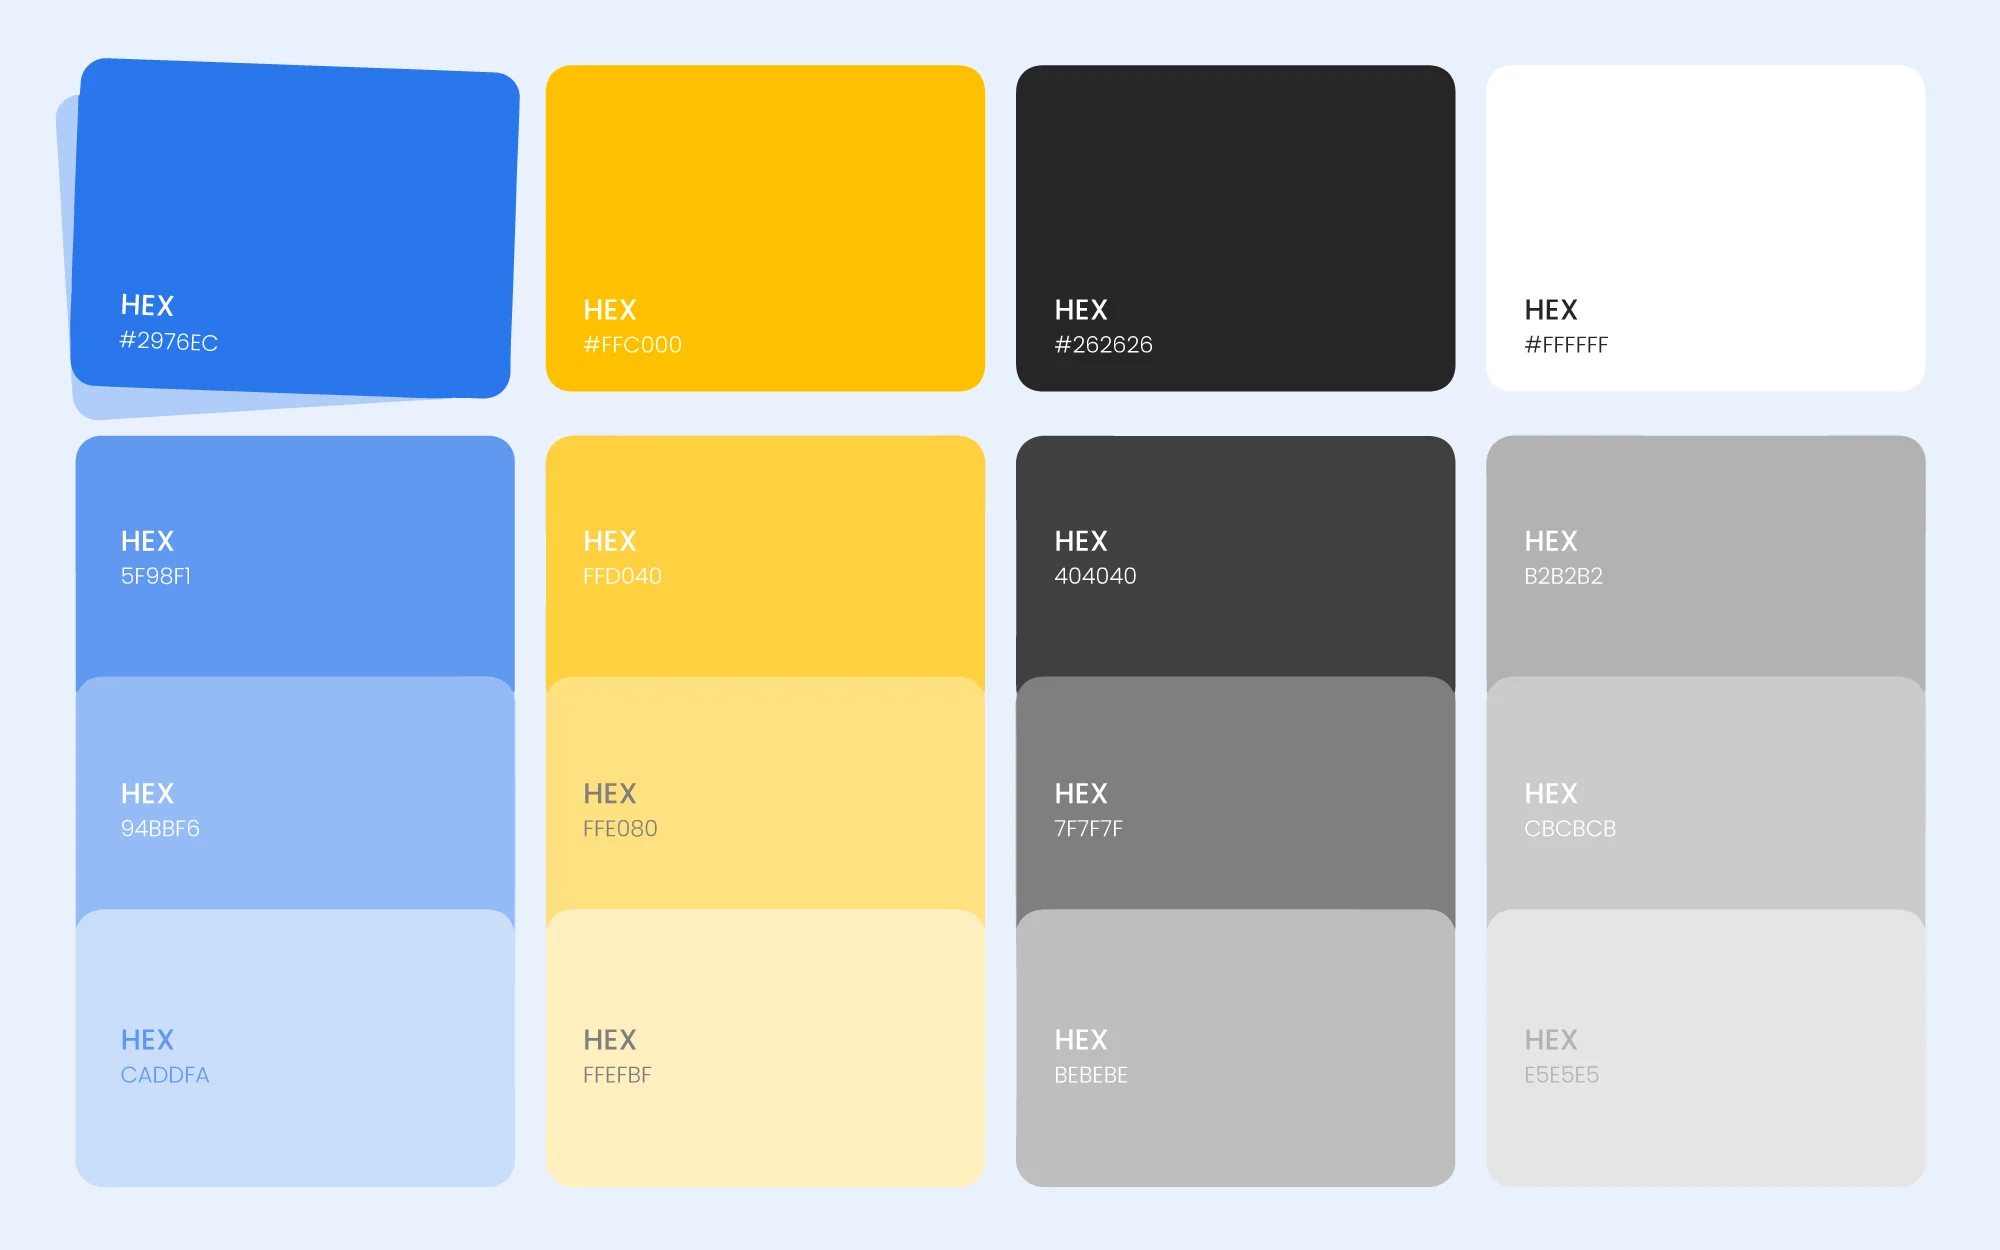Click the FFE080 hex value label

pos(620,829)
